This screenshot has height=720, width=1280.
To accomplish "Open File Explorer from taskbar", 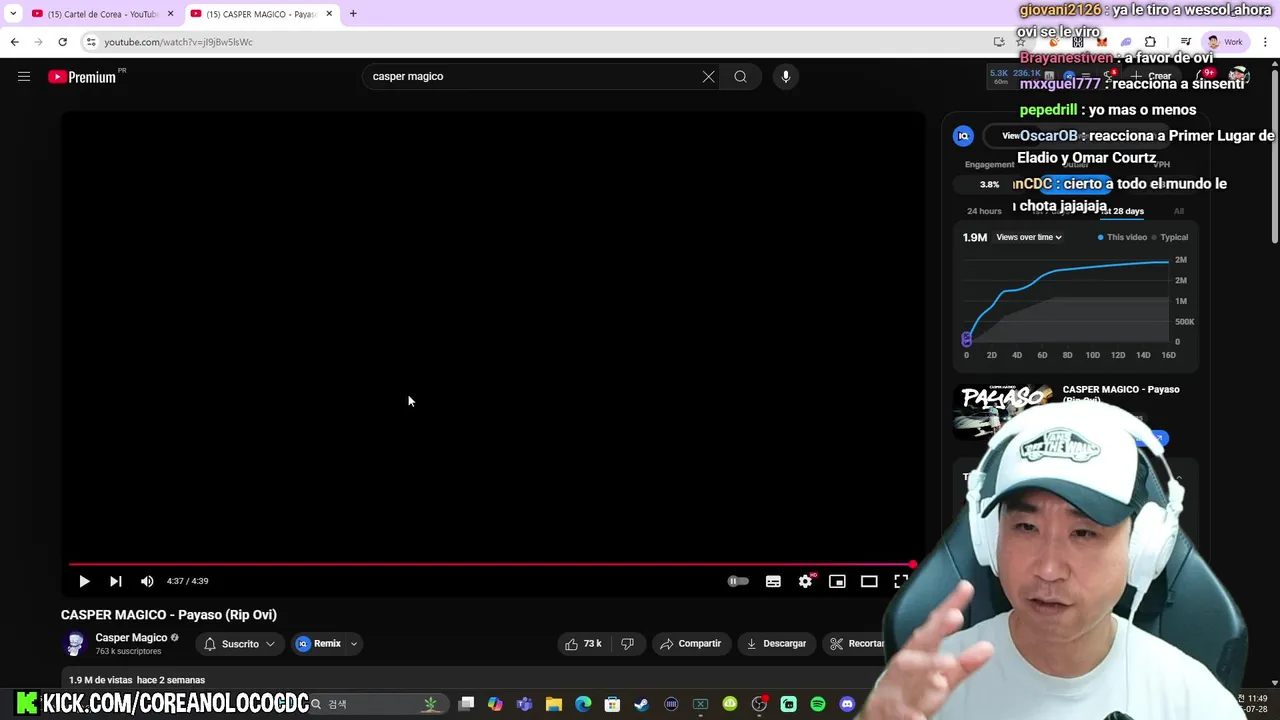I will pos(553,704).
